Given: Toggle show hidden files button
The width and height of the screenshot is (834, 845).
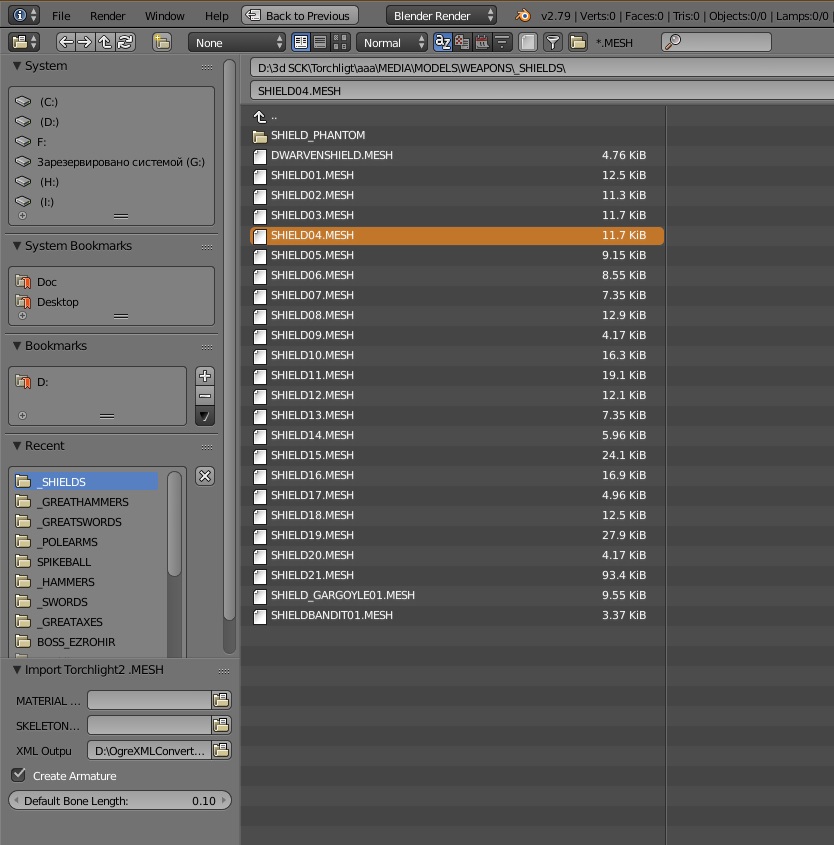Looking at the screenshot, I should point(528,42).
